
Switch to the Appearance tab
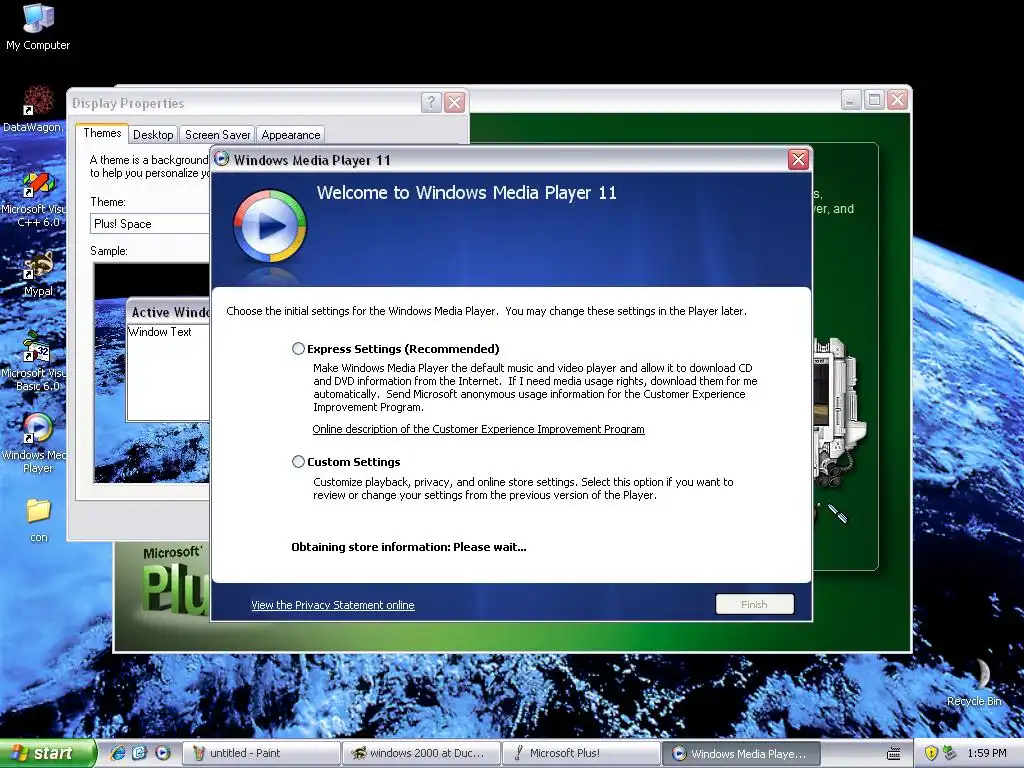pos(291,135)
